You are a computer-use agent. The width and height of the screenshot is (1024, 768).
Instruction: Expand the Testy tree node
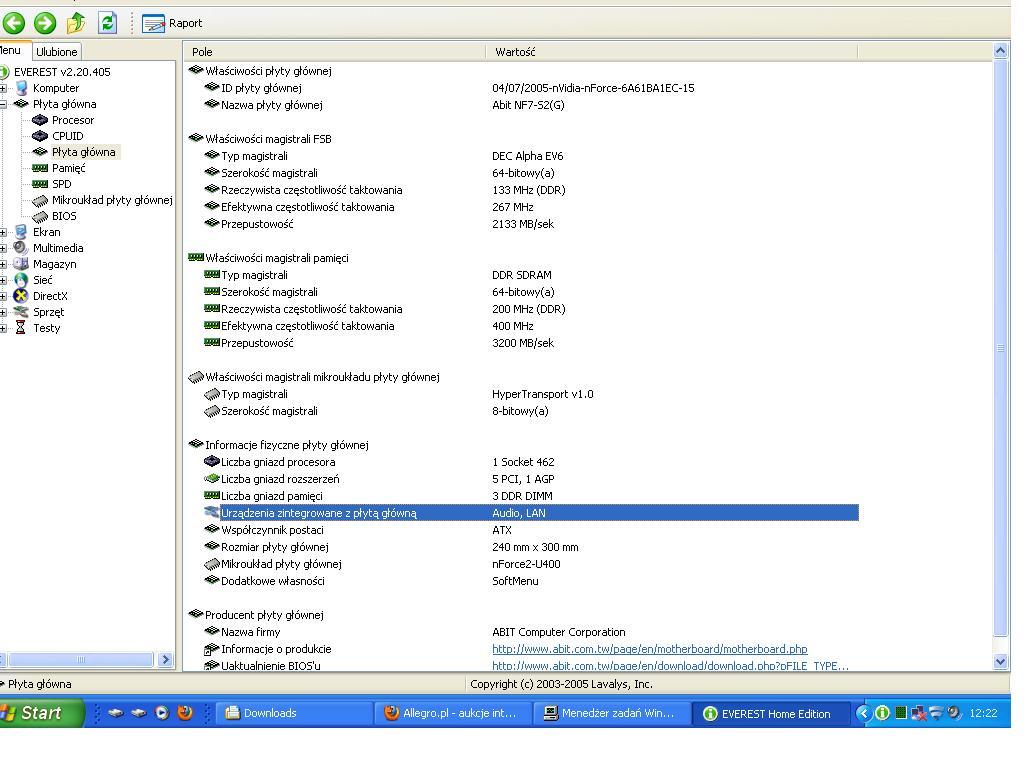pyautogui.click(x=3, y=328)
